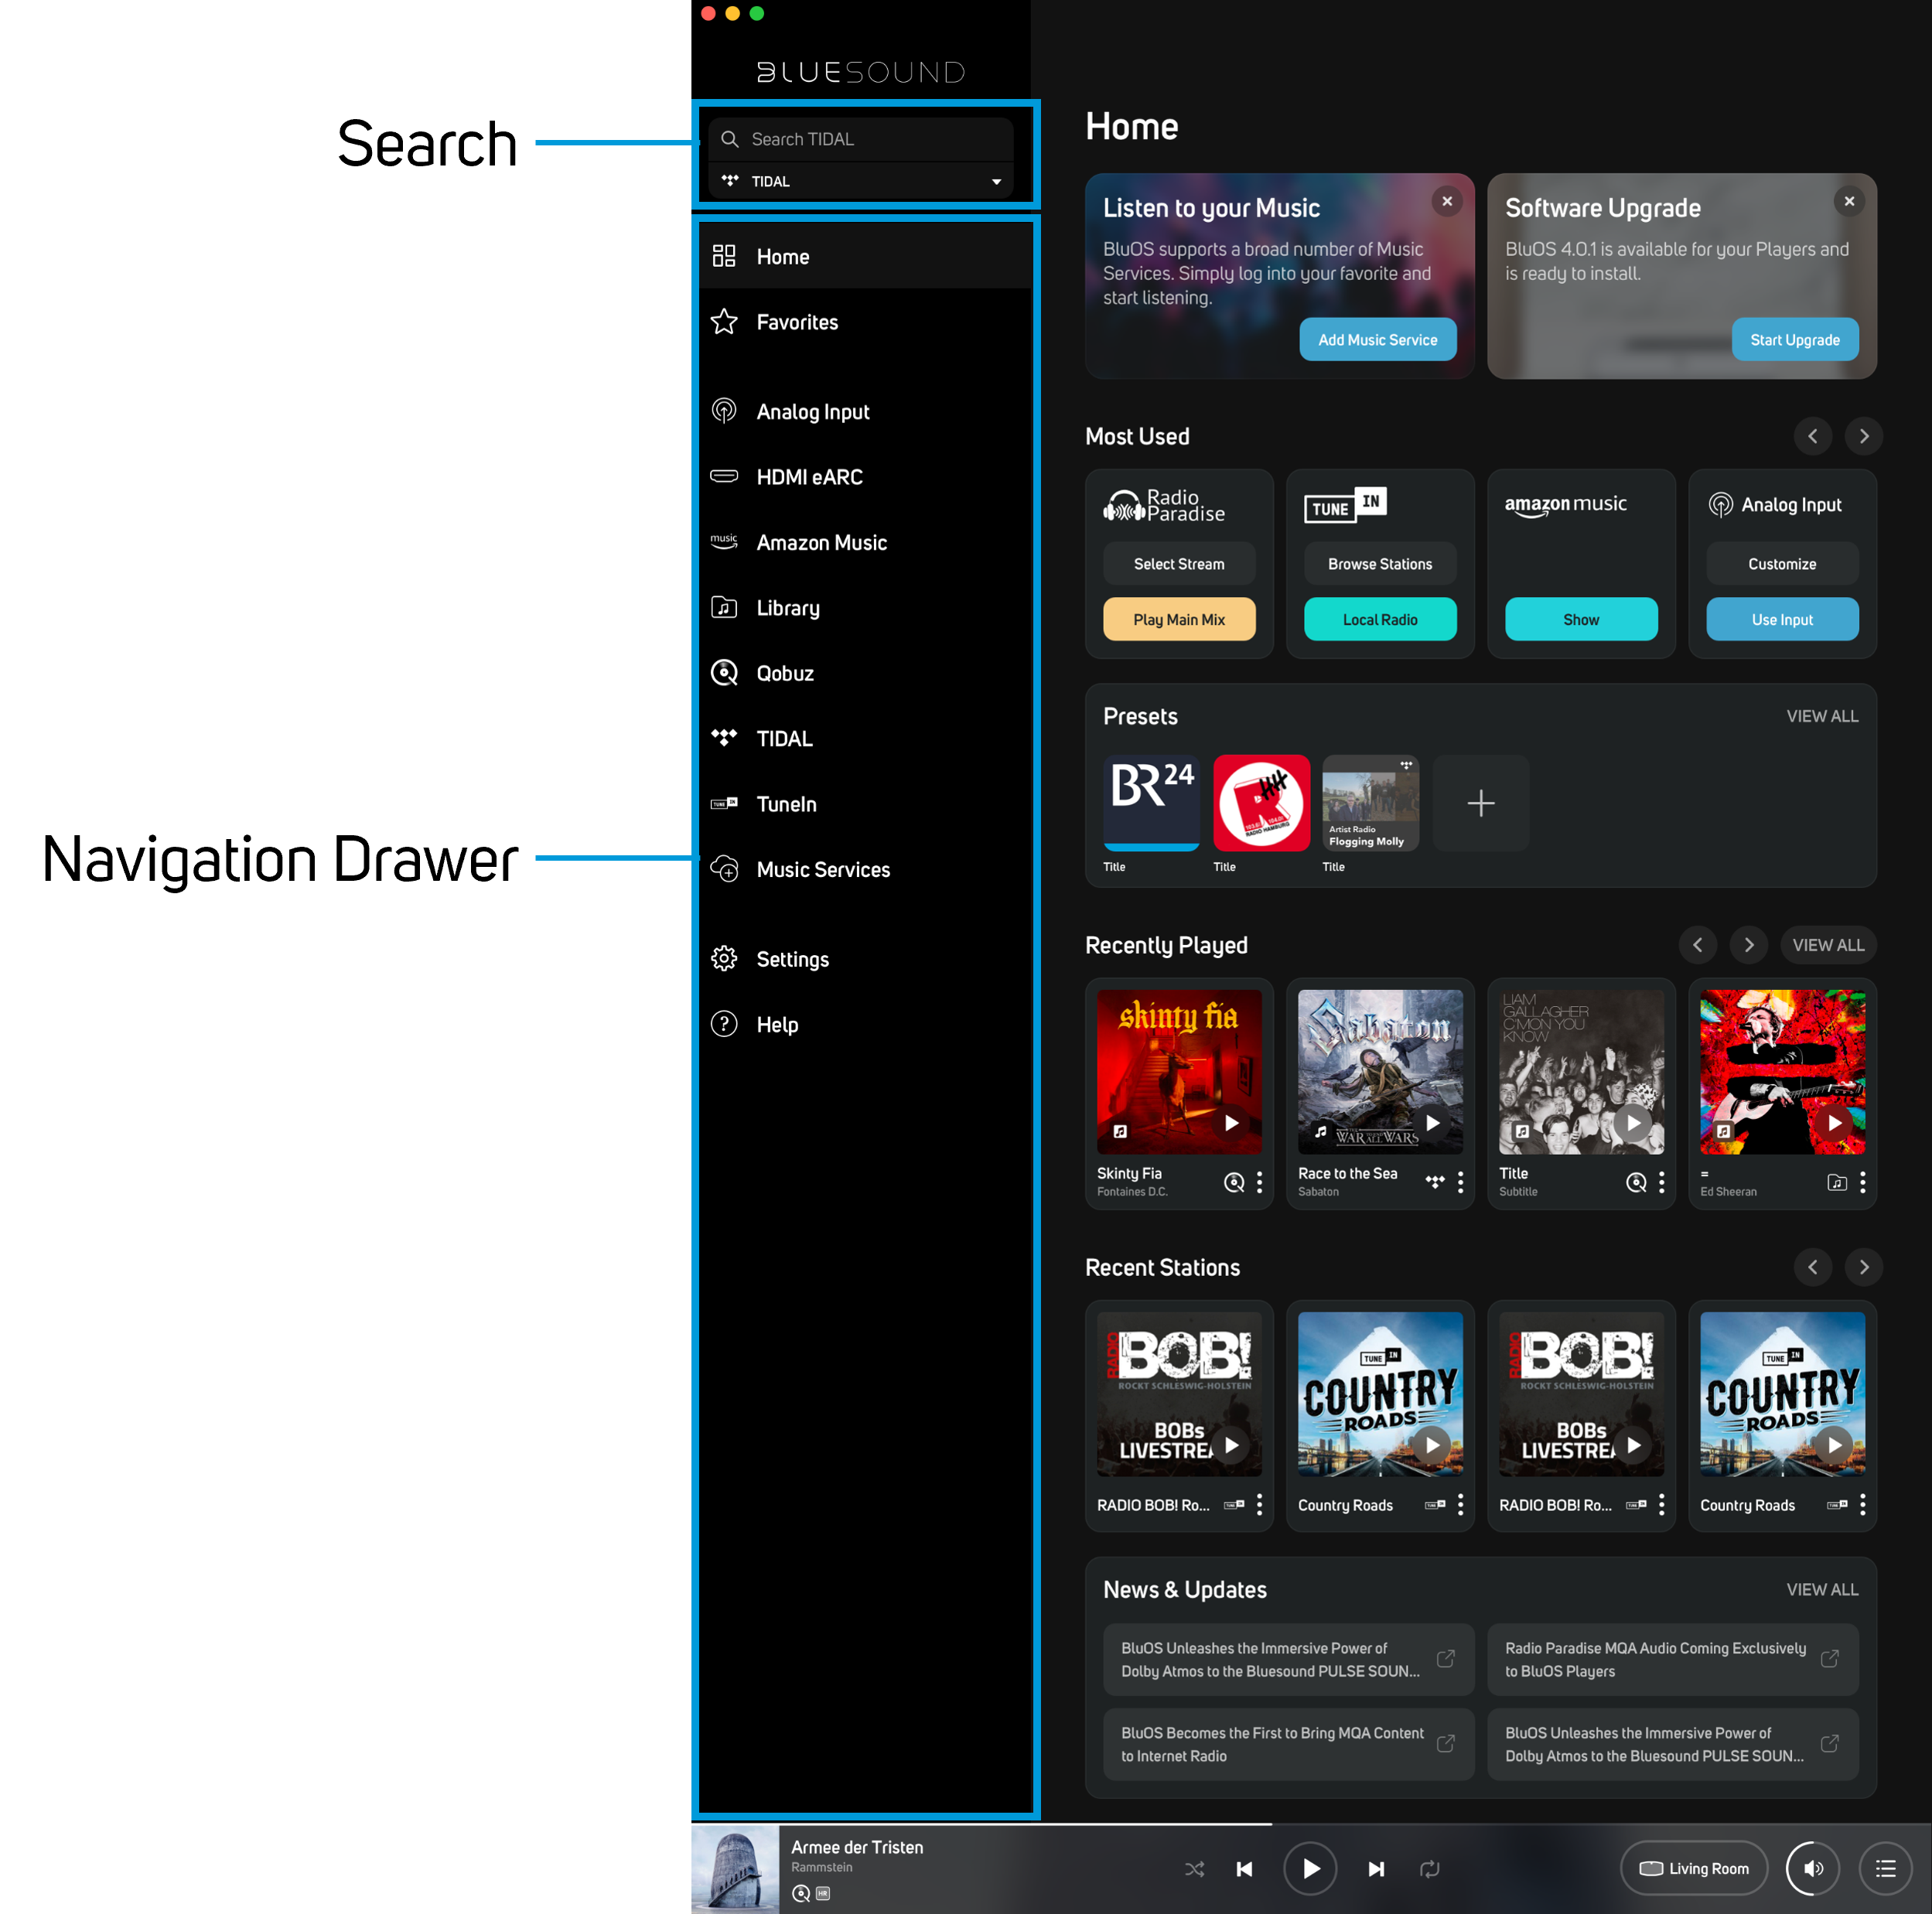The image size is (1932, 1914).
Task: Open Music Services in the sidebar
Action: [x=823, y=869]
